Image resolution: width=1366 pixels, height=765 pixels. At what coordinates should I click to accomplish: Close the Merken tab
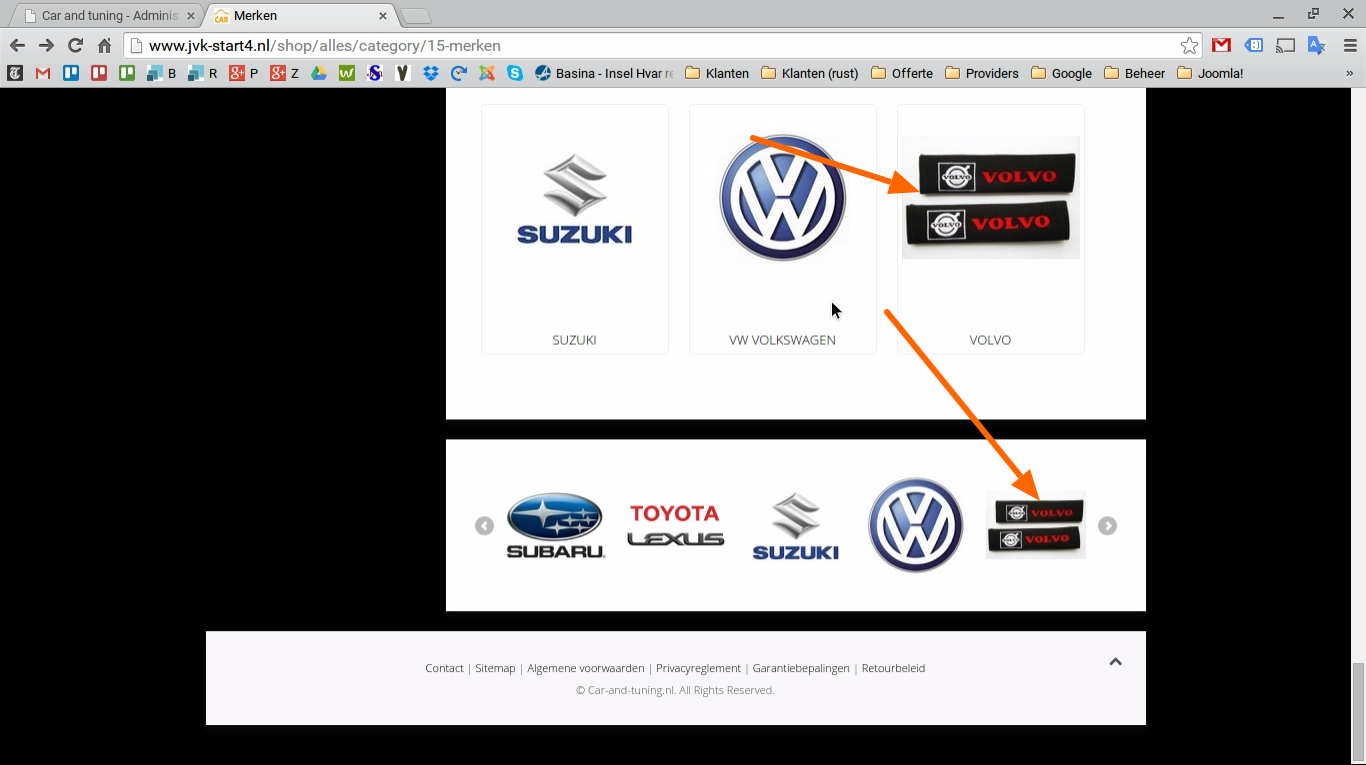383,16
